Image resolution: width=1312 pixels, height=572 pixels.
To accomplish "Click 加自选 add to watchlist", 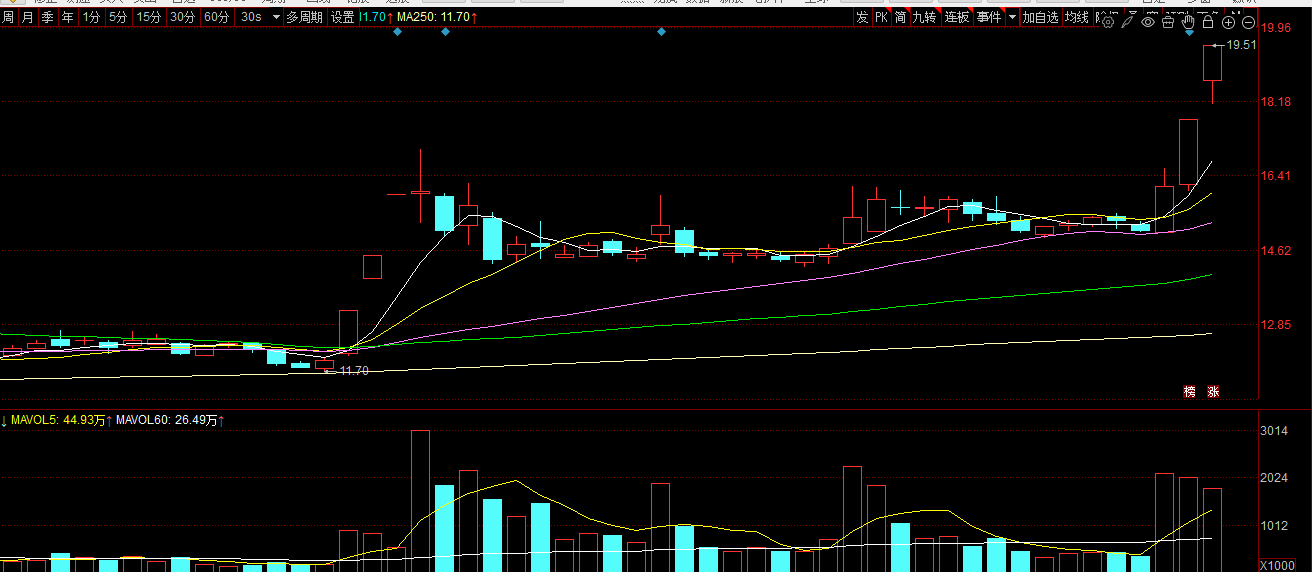I will pos(1040,17).
